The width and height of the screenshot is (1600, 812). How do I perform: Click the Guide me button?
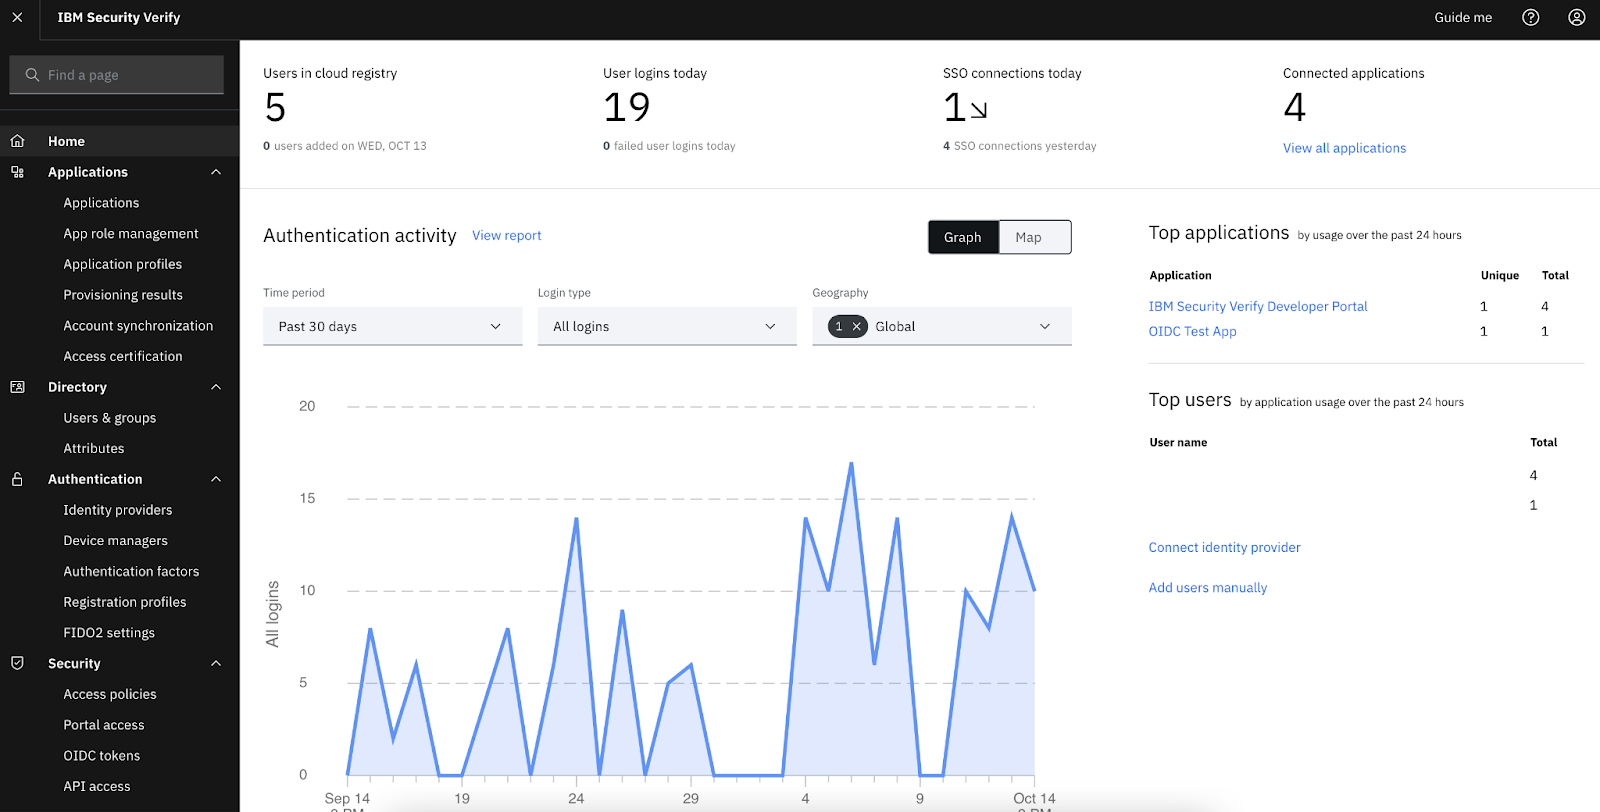tap(1463, 17)
